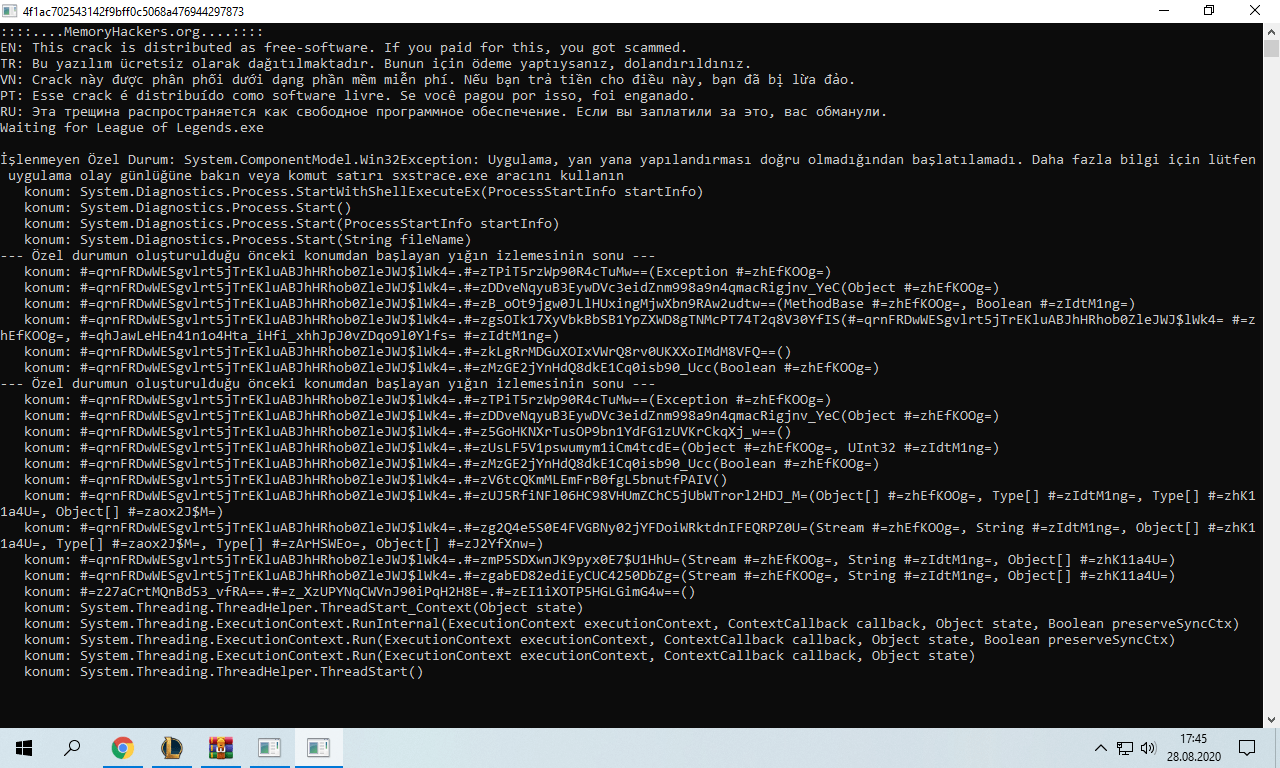Open the Windows Start menu
The image size is (1280, 768).
pyautogui.click(x=23, y=747)
